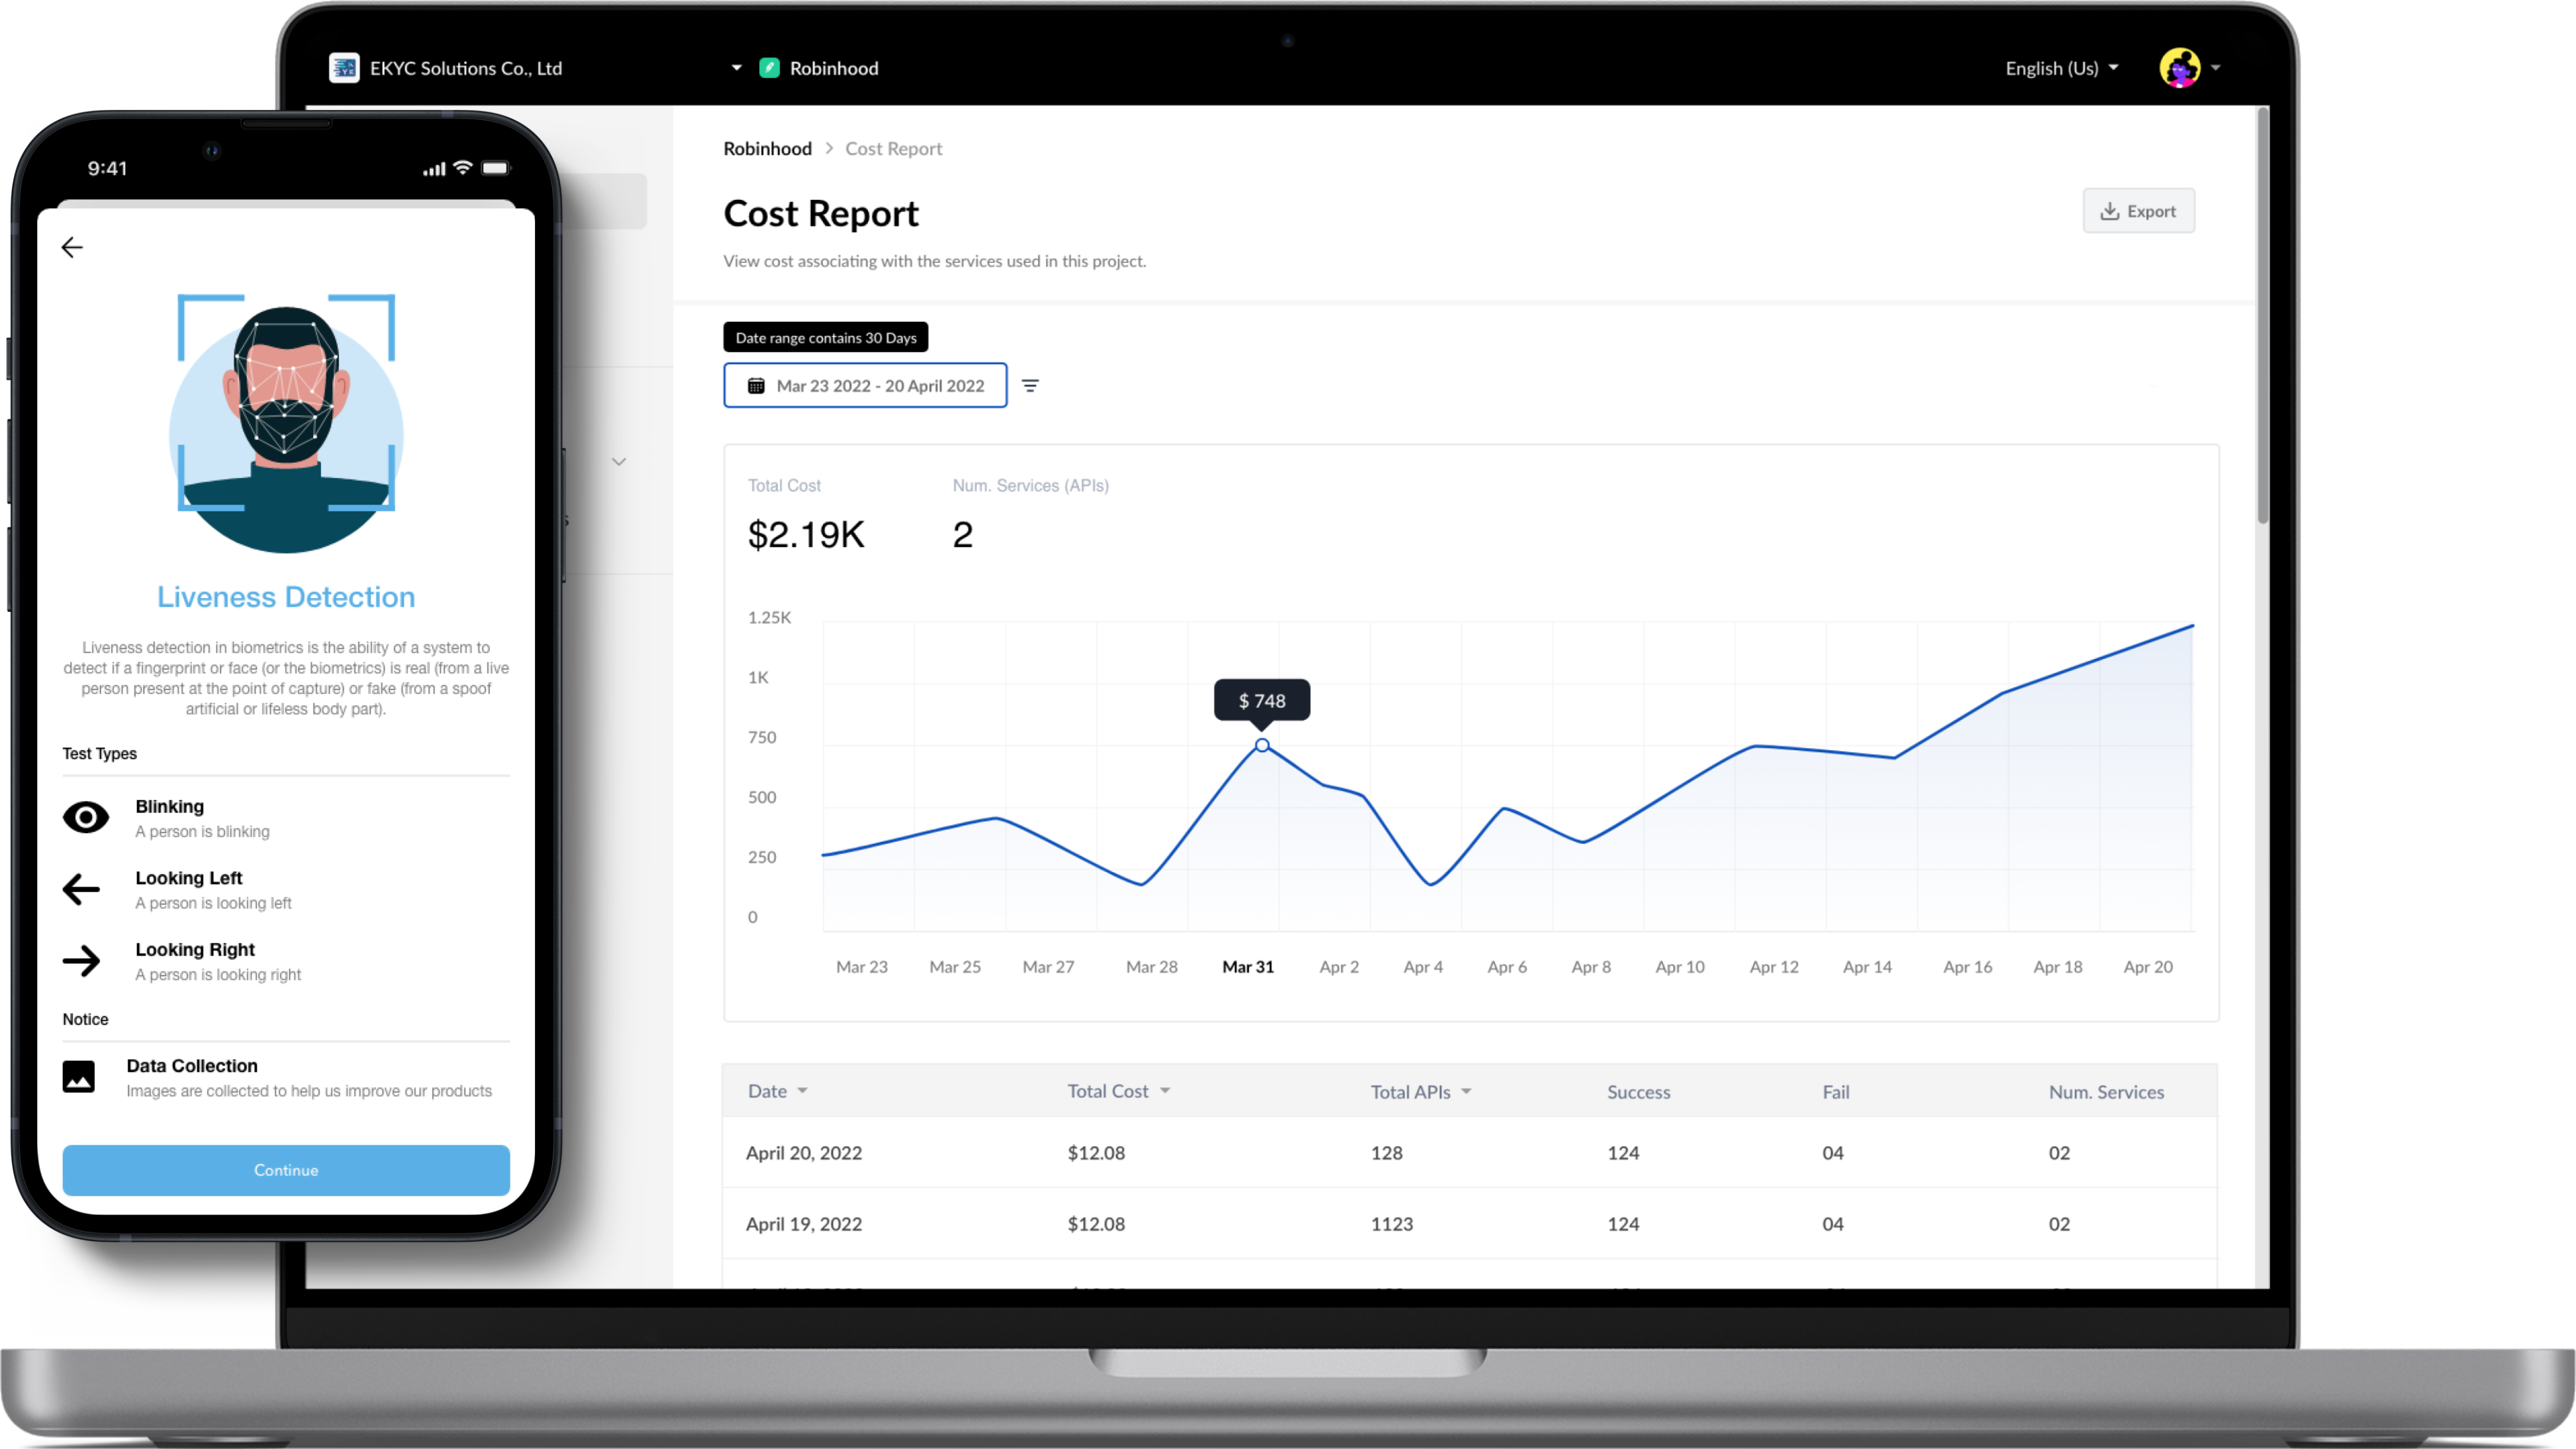
Task: Click the Looking Right arrow icon
Action: coord(82,961)
